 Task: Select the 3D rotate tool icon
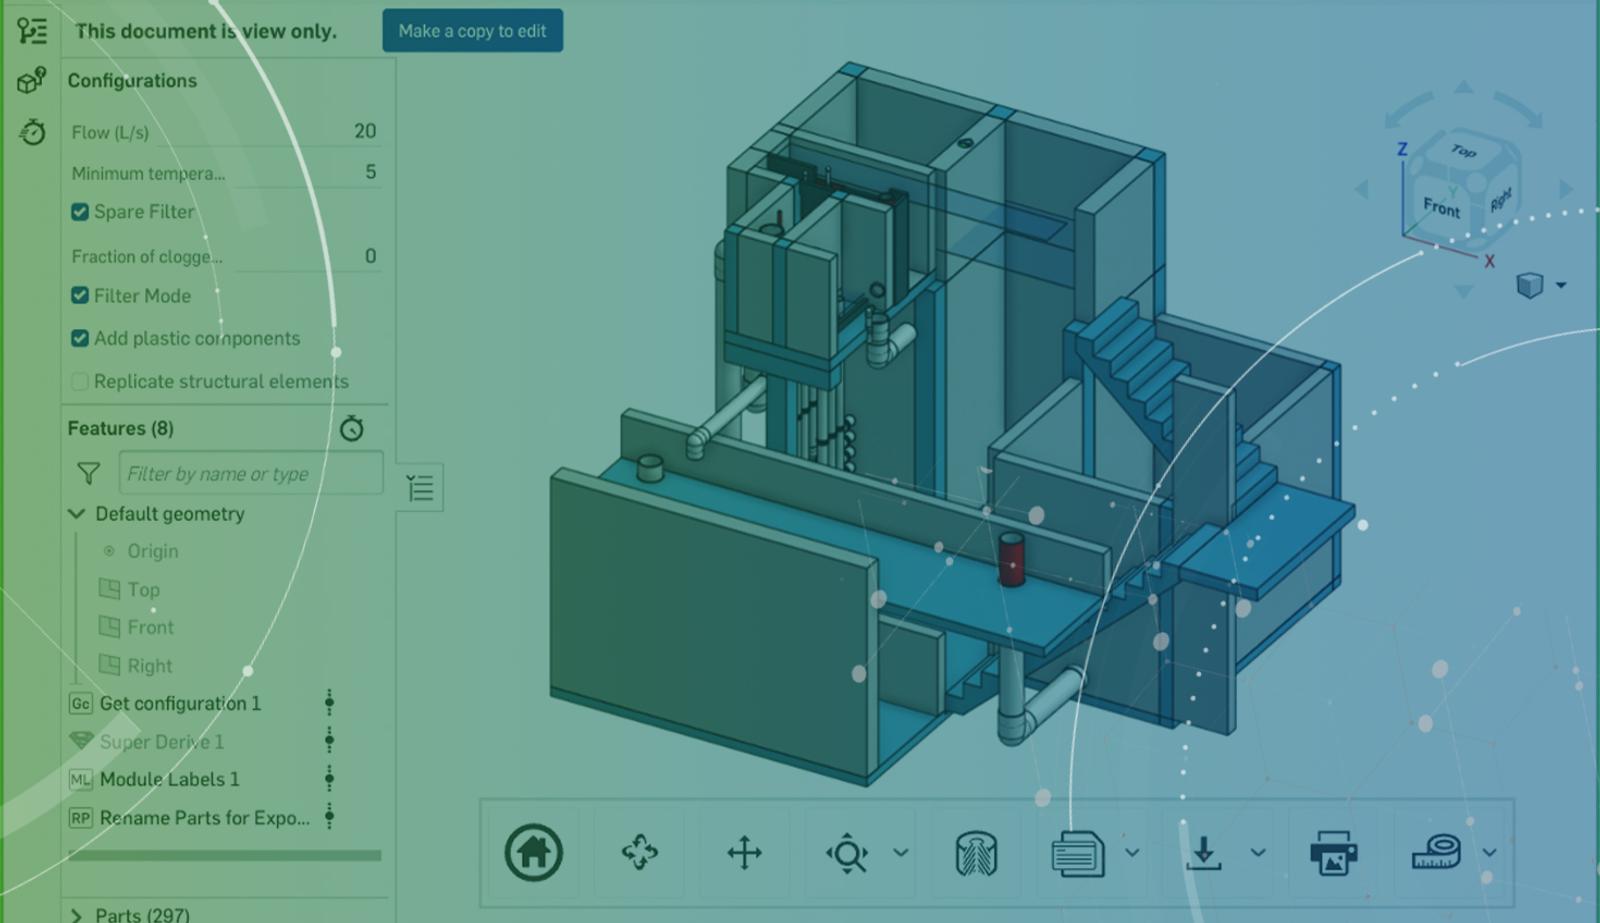tap(639, 853)
